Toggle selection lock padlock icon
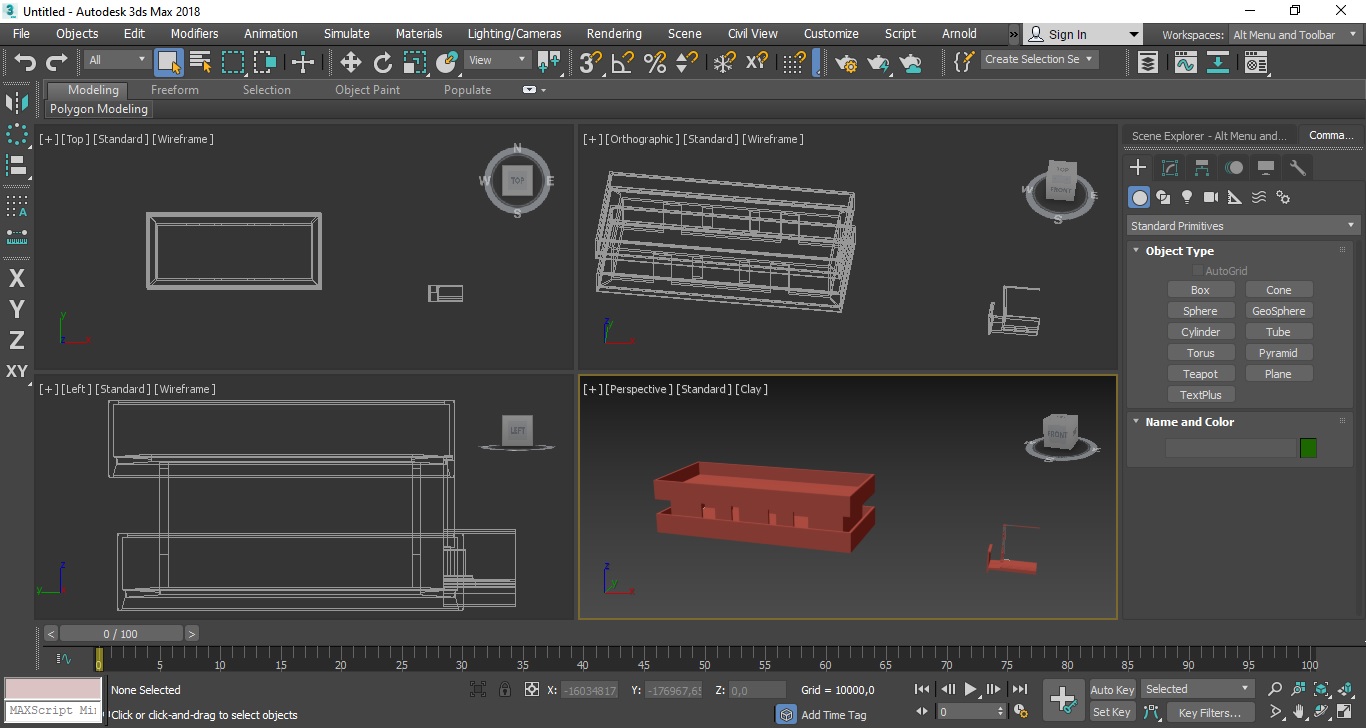 click(505, 689)
